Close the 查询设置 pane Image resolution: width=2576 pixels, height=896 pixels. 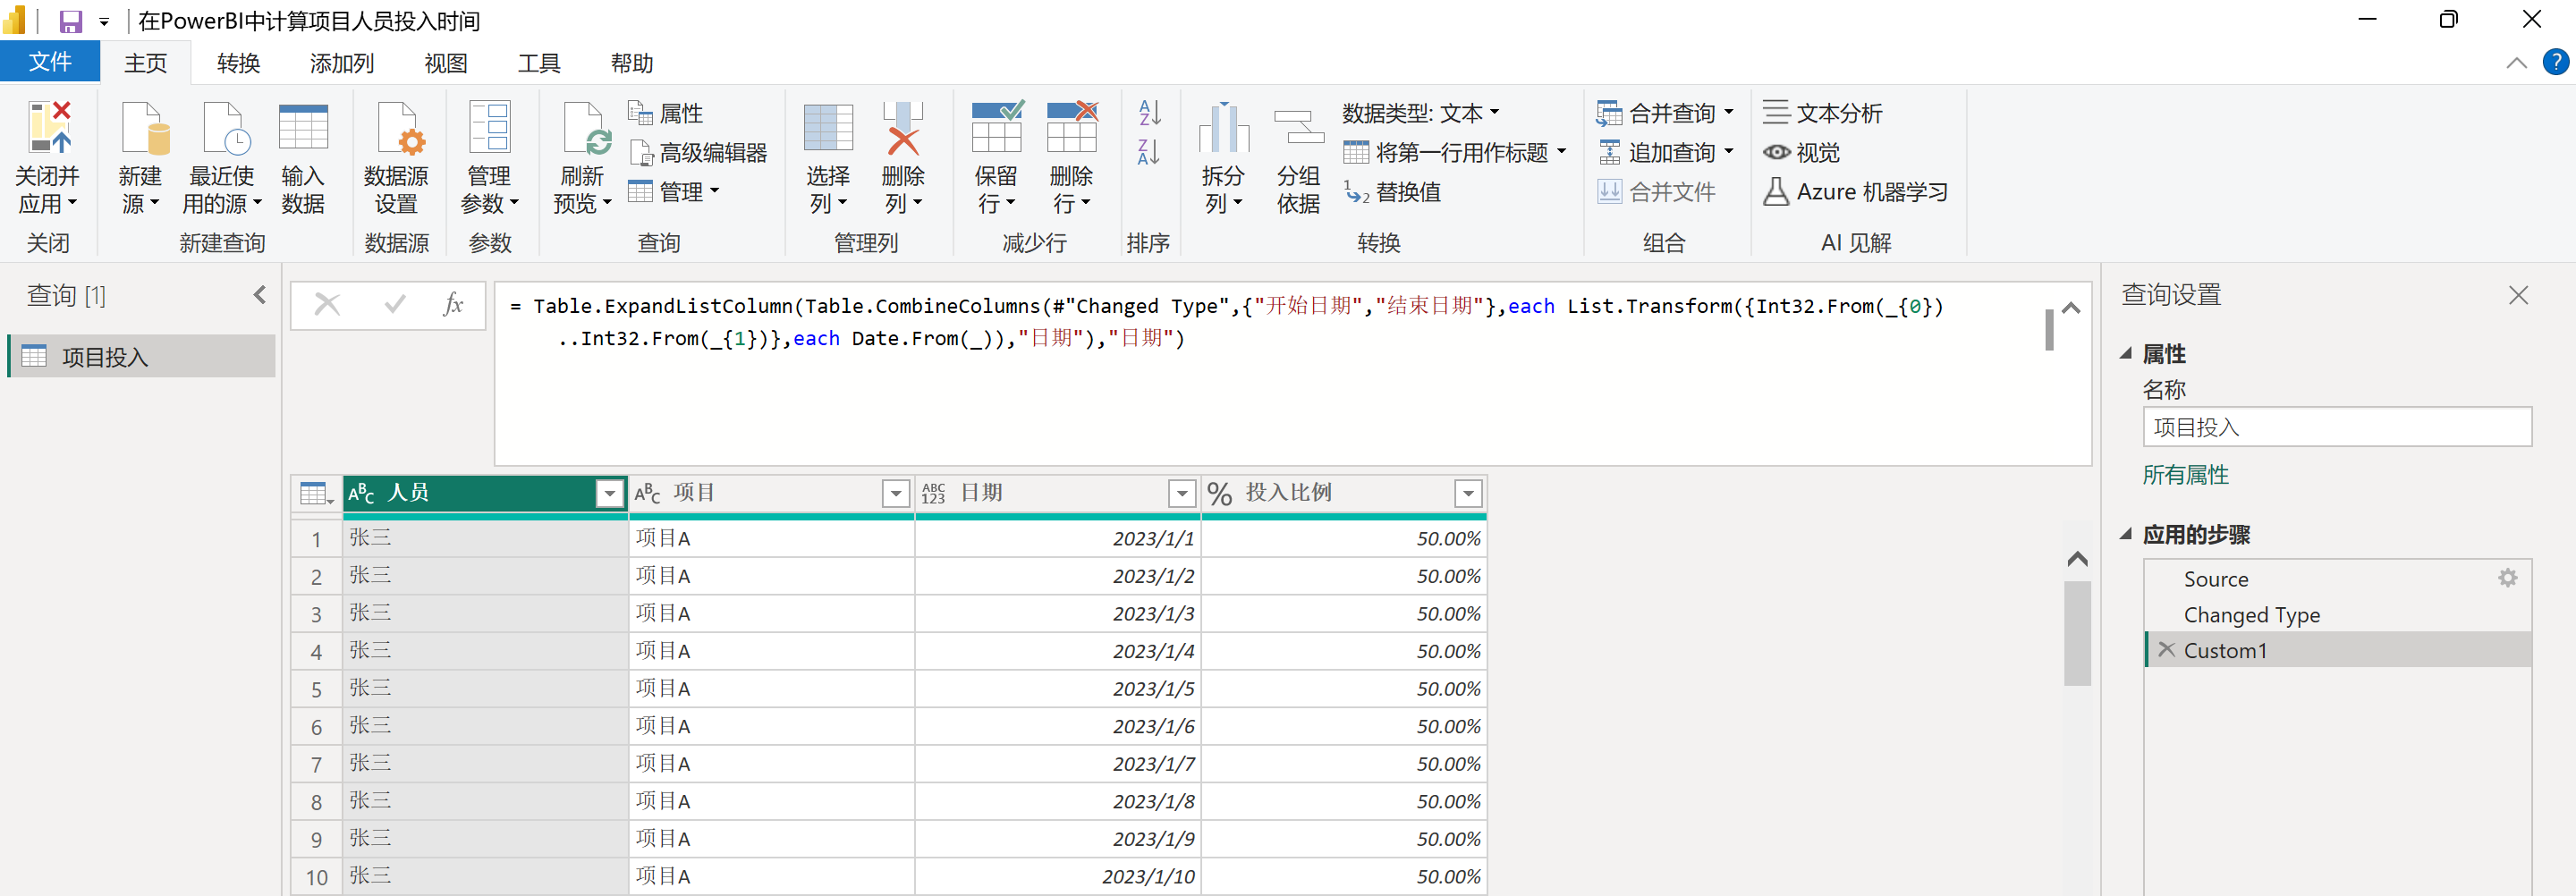click(x=2519, y=295)
